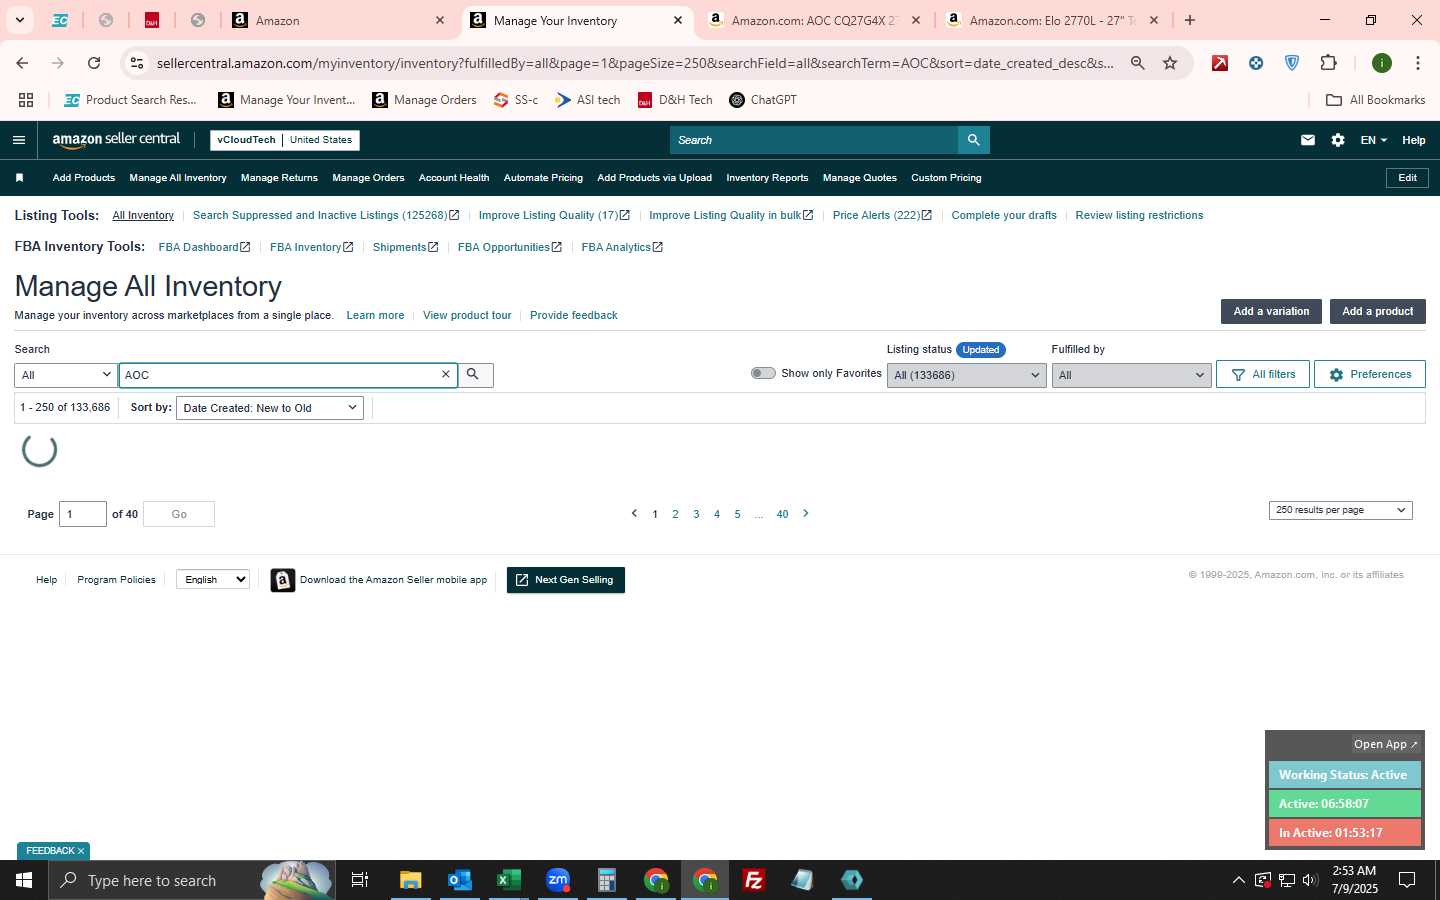1440x900 pixels.
Task: Go to previous page arrow in pagination
Action: pos(634,514)
